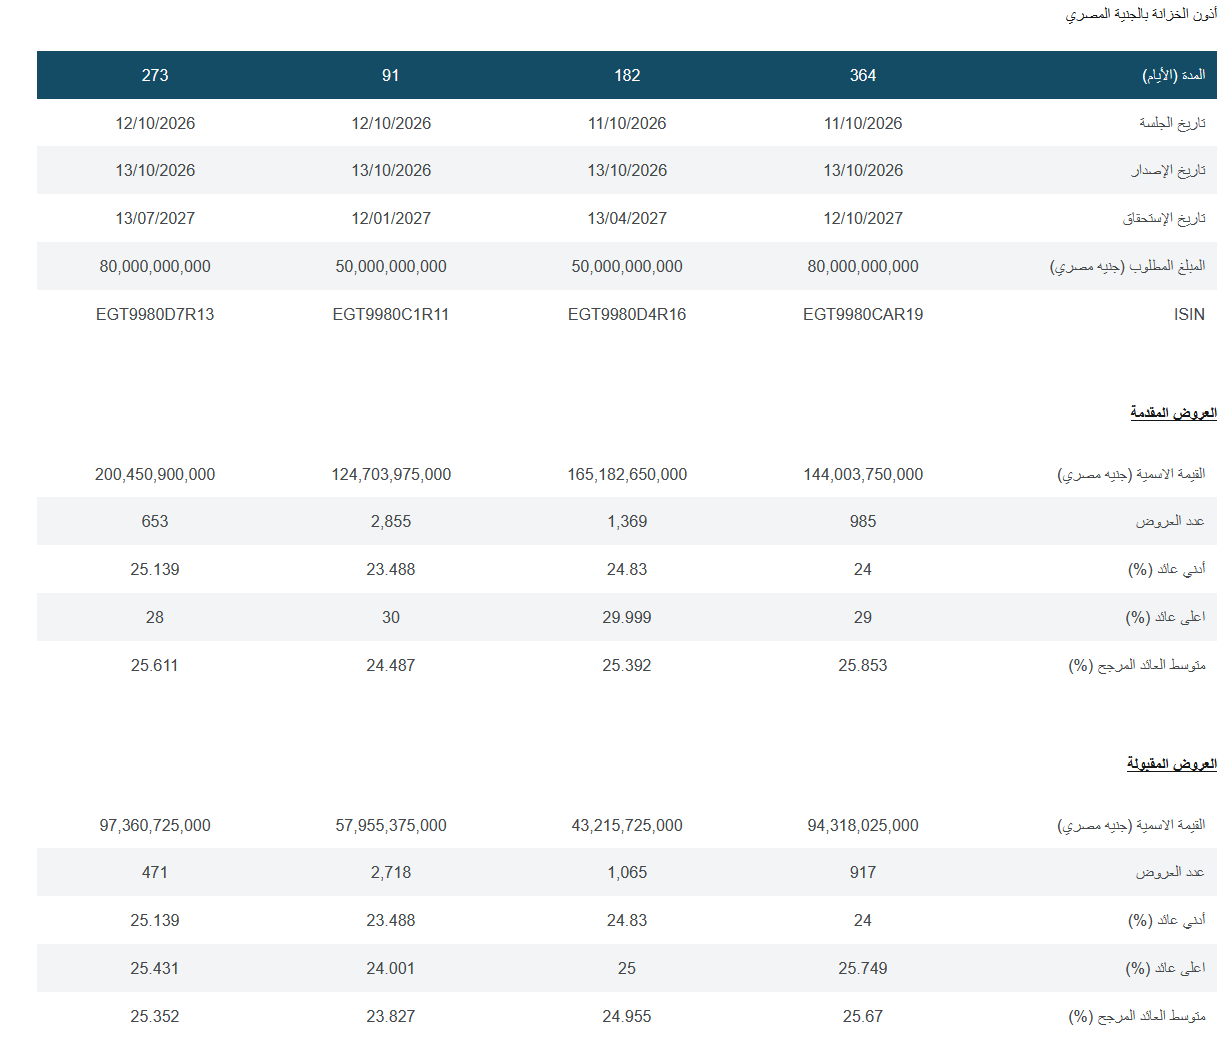Select accepted value 94,318,025,000
This screenshot has height=1043, width=1218.
tap(863, 825)
